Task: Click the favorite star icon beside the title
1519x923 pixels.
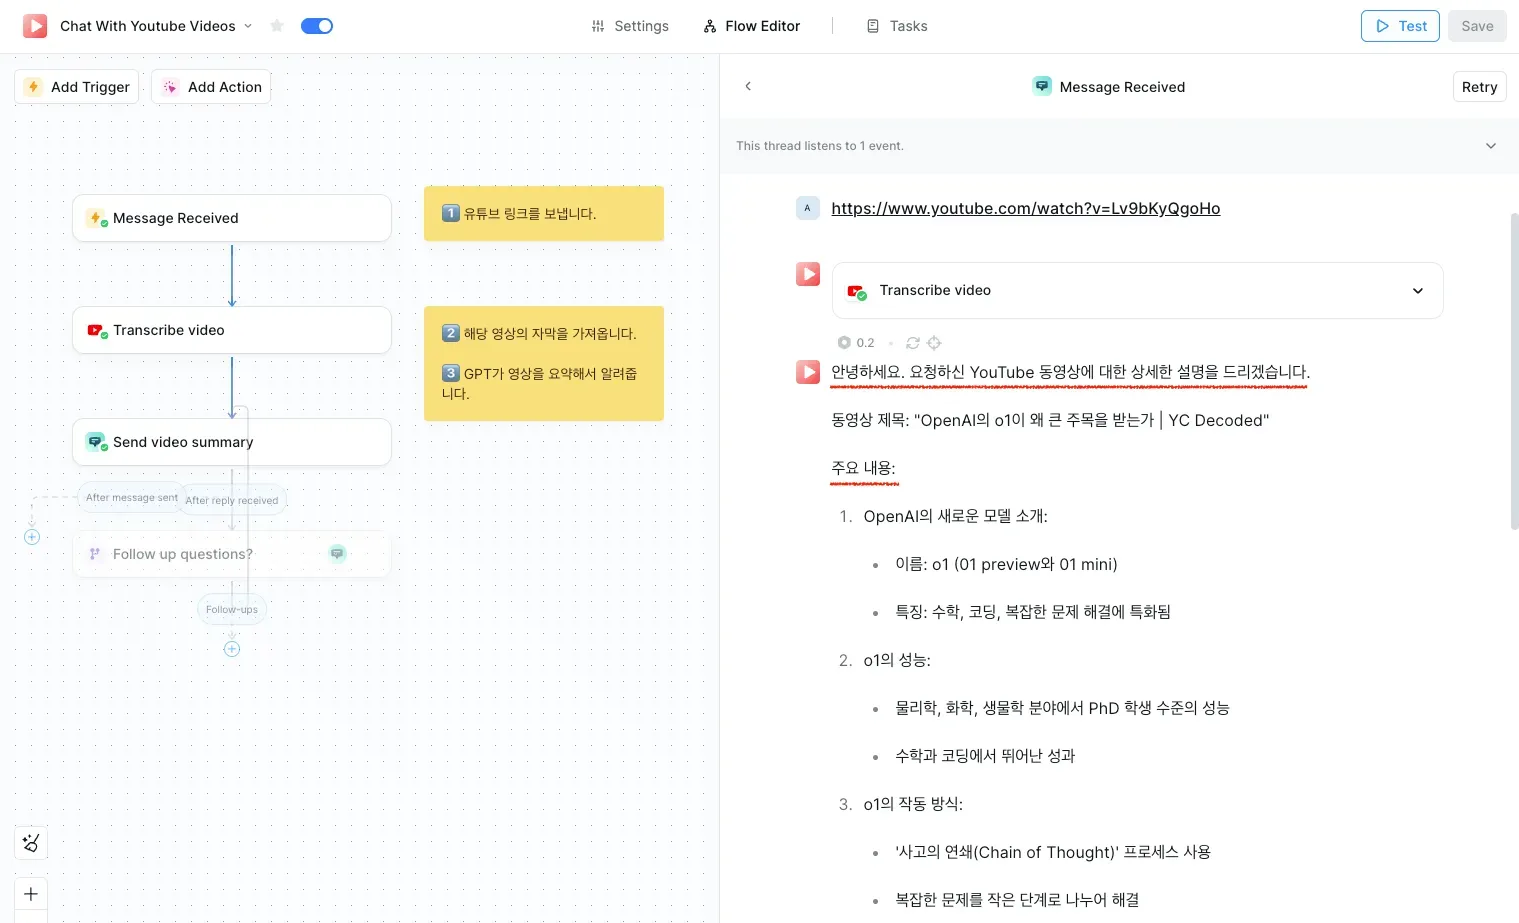Action: (277, 26)
